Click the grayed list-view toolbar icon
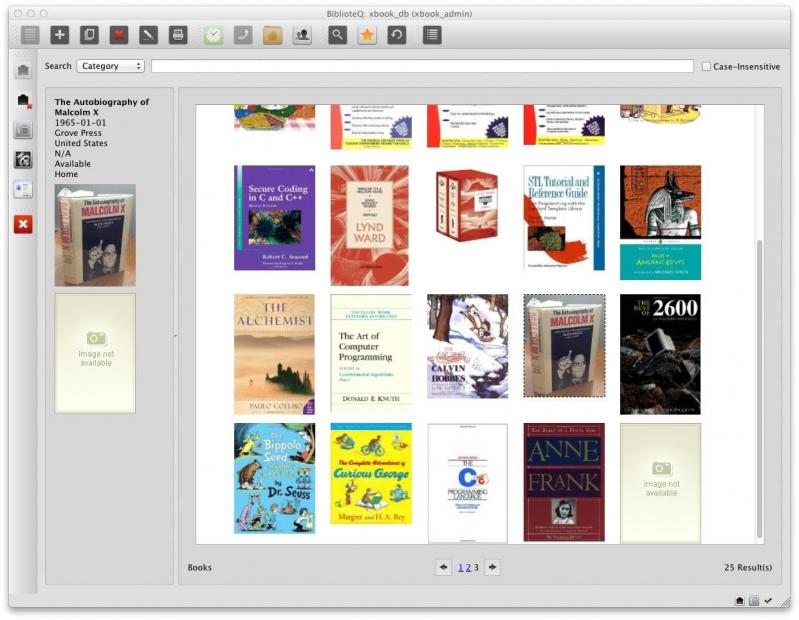The height and width of the screenshot is (620, 799). (30, 35)
